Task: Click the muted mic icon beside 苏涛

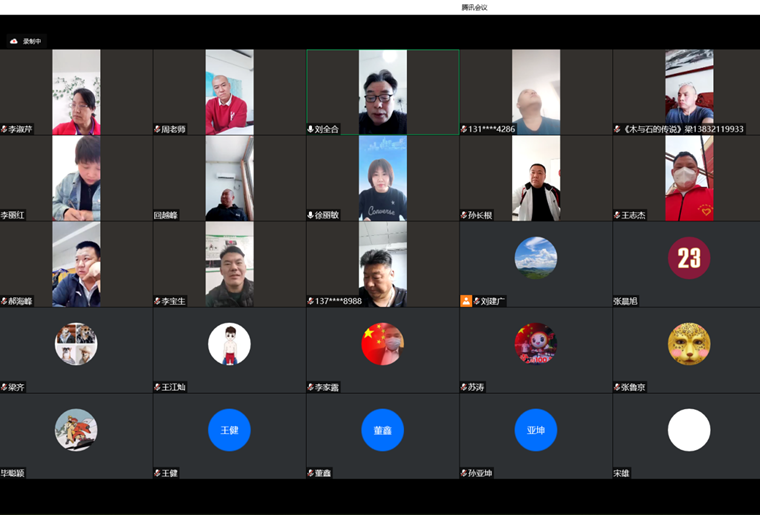Action: pyautogui.click(x=463, y=387)
